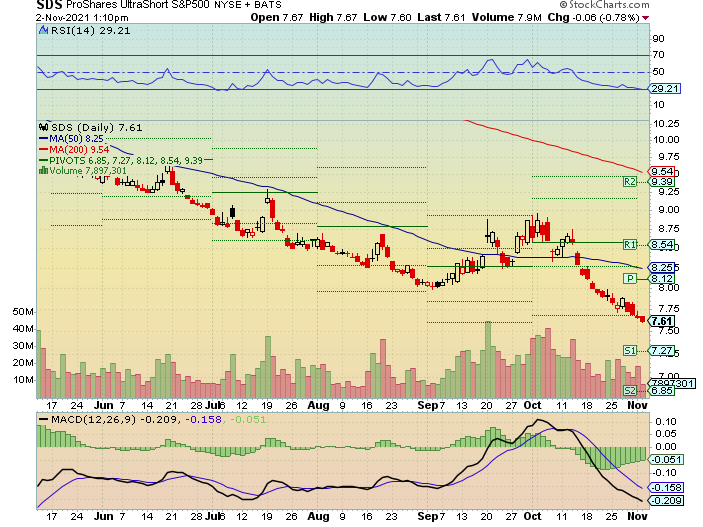Click the Chg -0.06 (-0.78%) value
Viewport: 703px width, 527px height.
tap(594, 17)
